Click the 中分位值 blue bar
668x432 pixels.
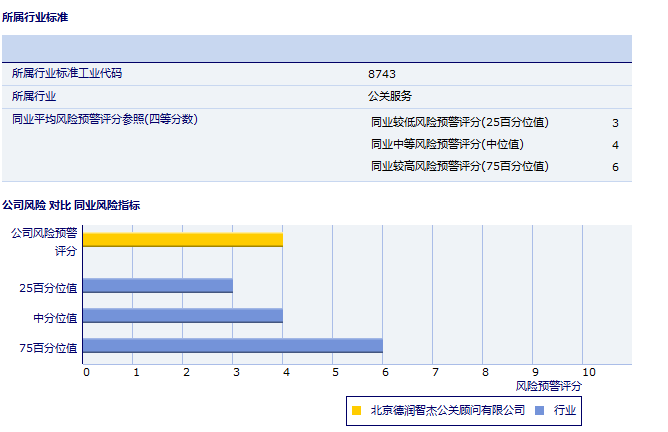183,316
